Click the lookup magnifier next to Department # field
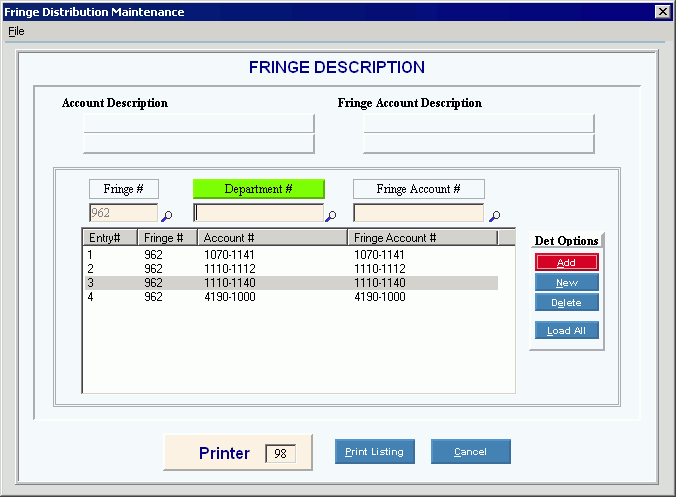676x497 pixels. click(x=331, y=215)
